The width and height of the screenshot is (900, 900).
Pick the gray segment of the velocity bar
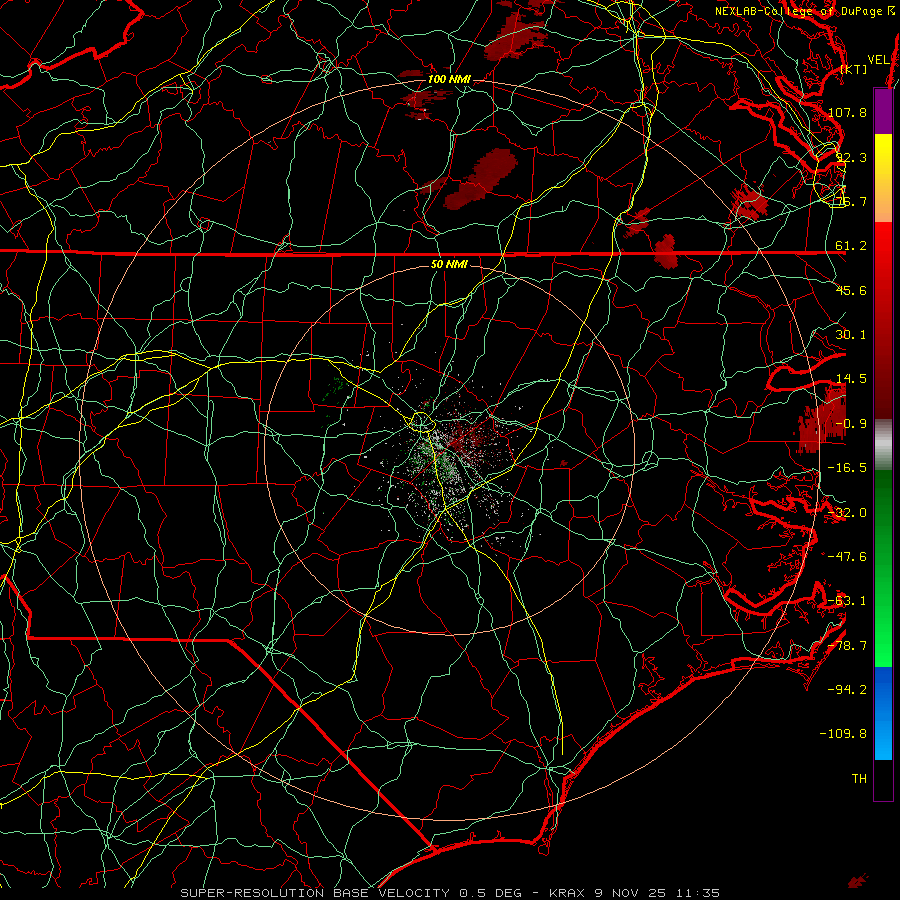883,443
